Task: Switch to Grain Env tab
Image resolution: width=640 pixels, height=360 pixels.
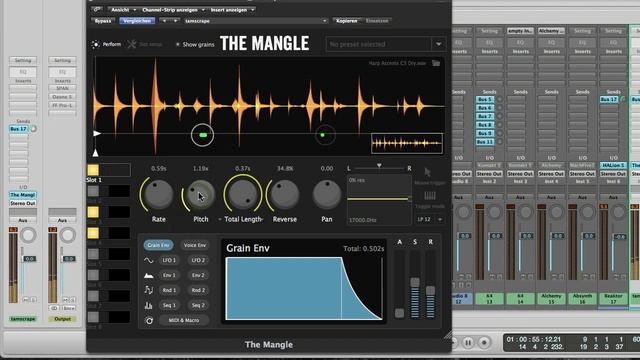Action: coord(158,245)
